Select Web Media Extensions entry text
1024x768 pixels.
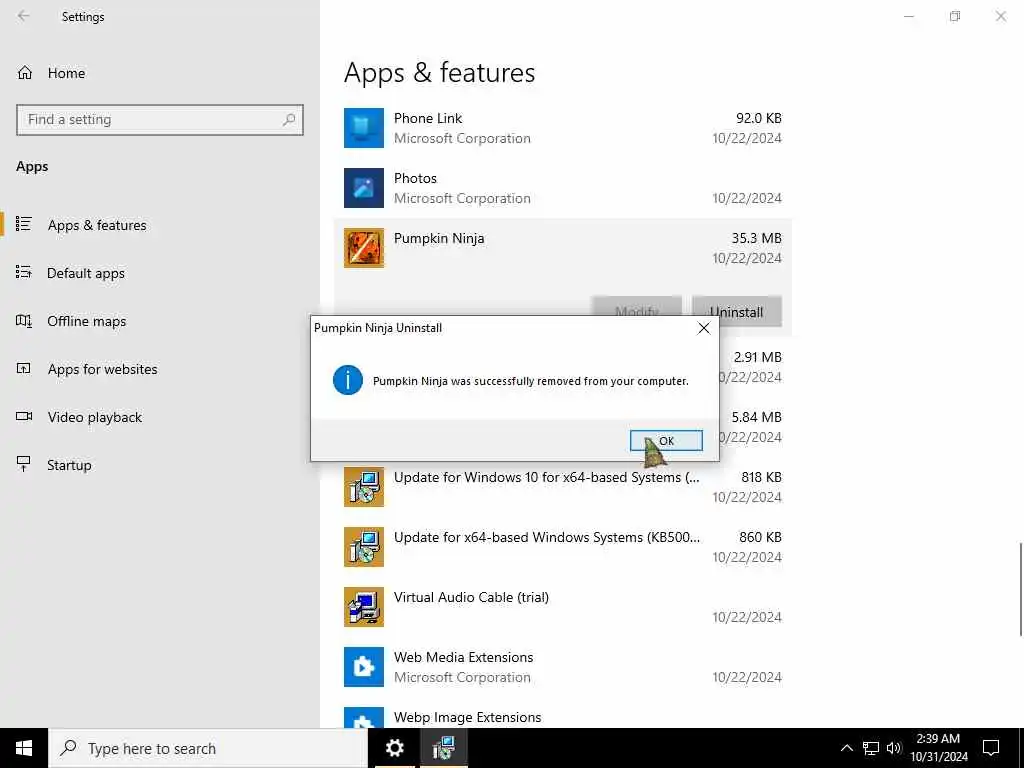tap(464, 658)
